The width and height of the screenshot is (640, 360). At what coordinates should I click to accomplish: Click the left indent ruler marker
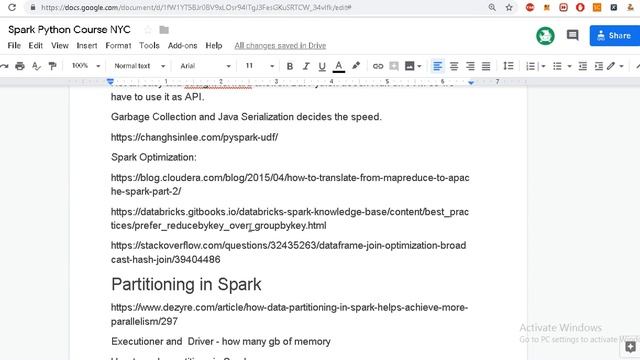[x=110, y=82]
